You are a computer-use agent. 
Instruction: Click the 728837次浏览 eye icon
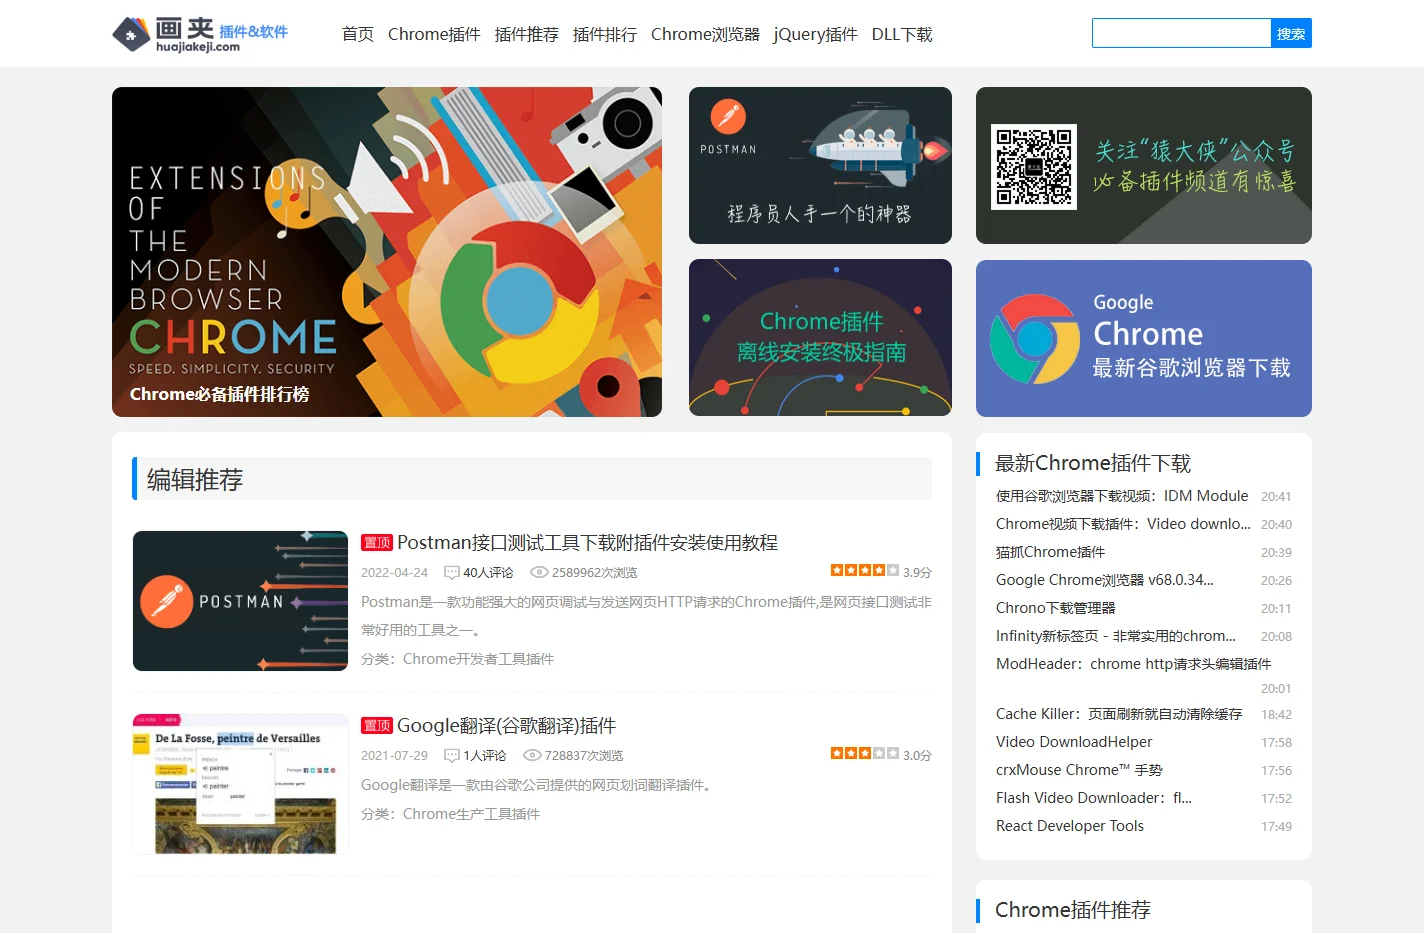[x=532, y=756]
